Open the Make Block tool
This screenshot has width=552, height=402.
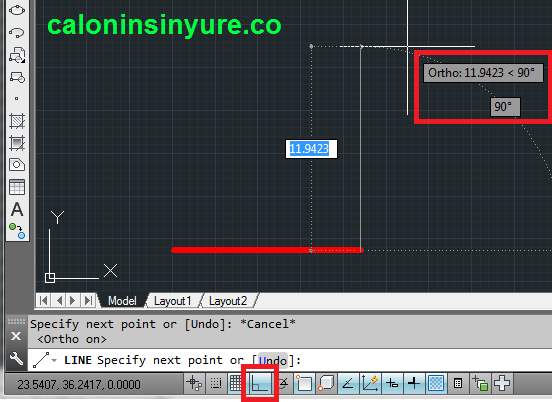coord(17,77)
